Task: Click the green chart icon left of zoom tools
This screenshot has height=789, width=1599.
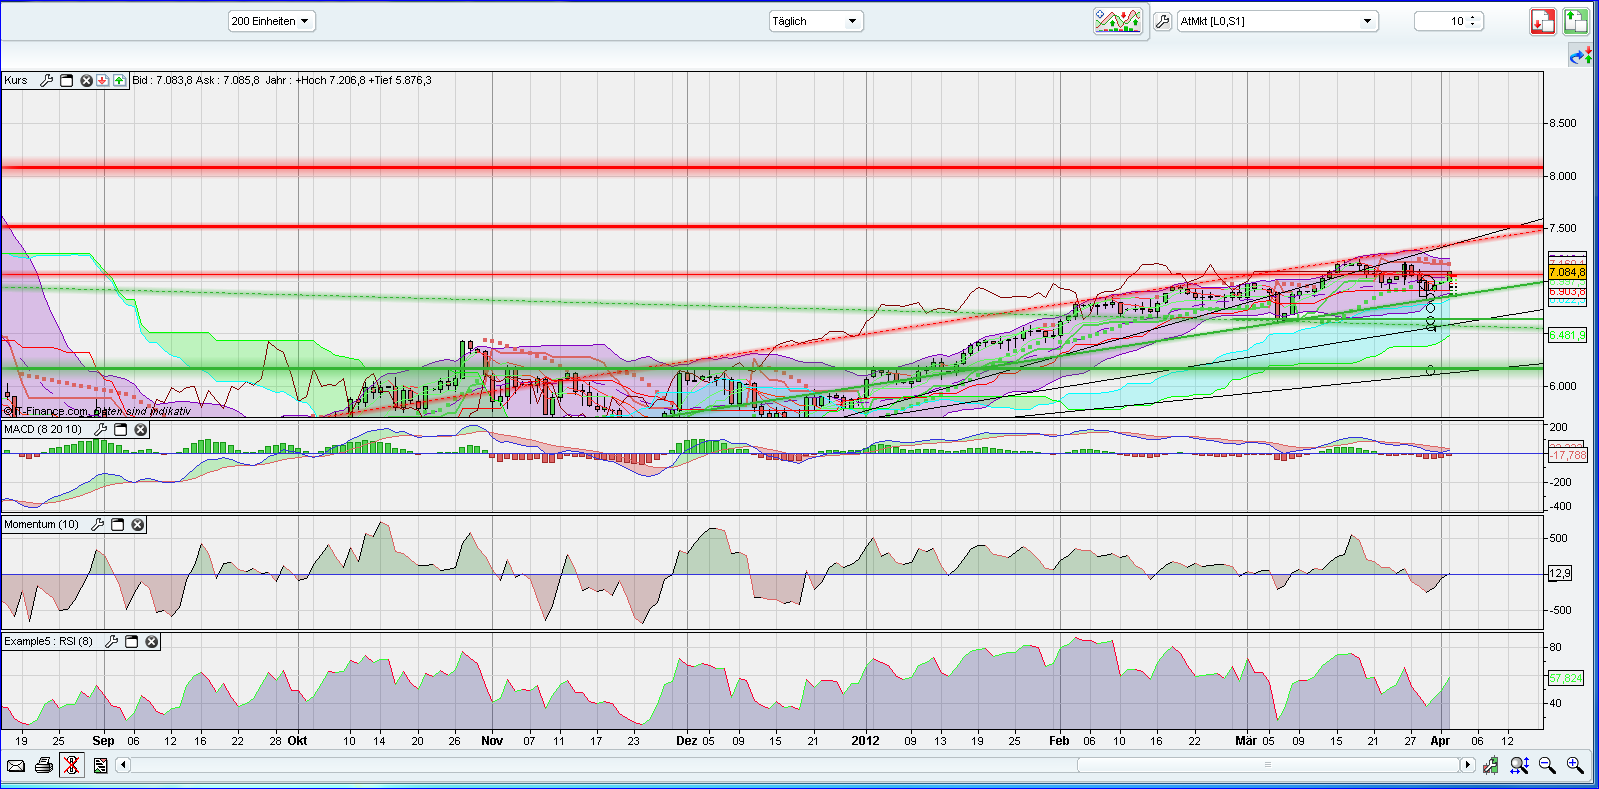Action: pos(1491,766)
